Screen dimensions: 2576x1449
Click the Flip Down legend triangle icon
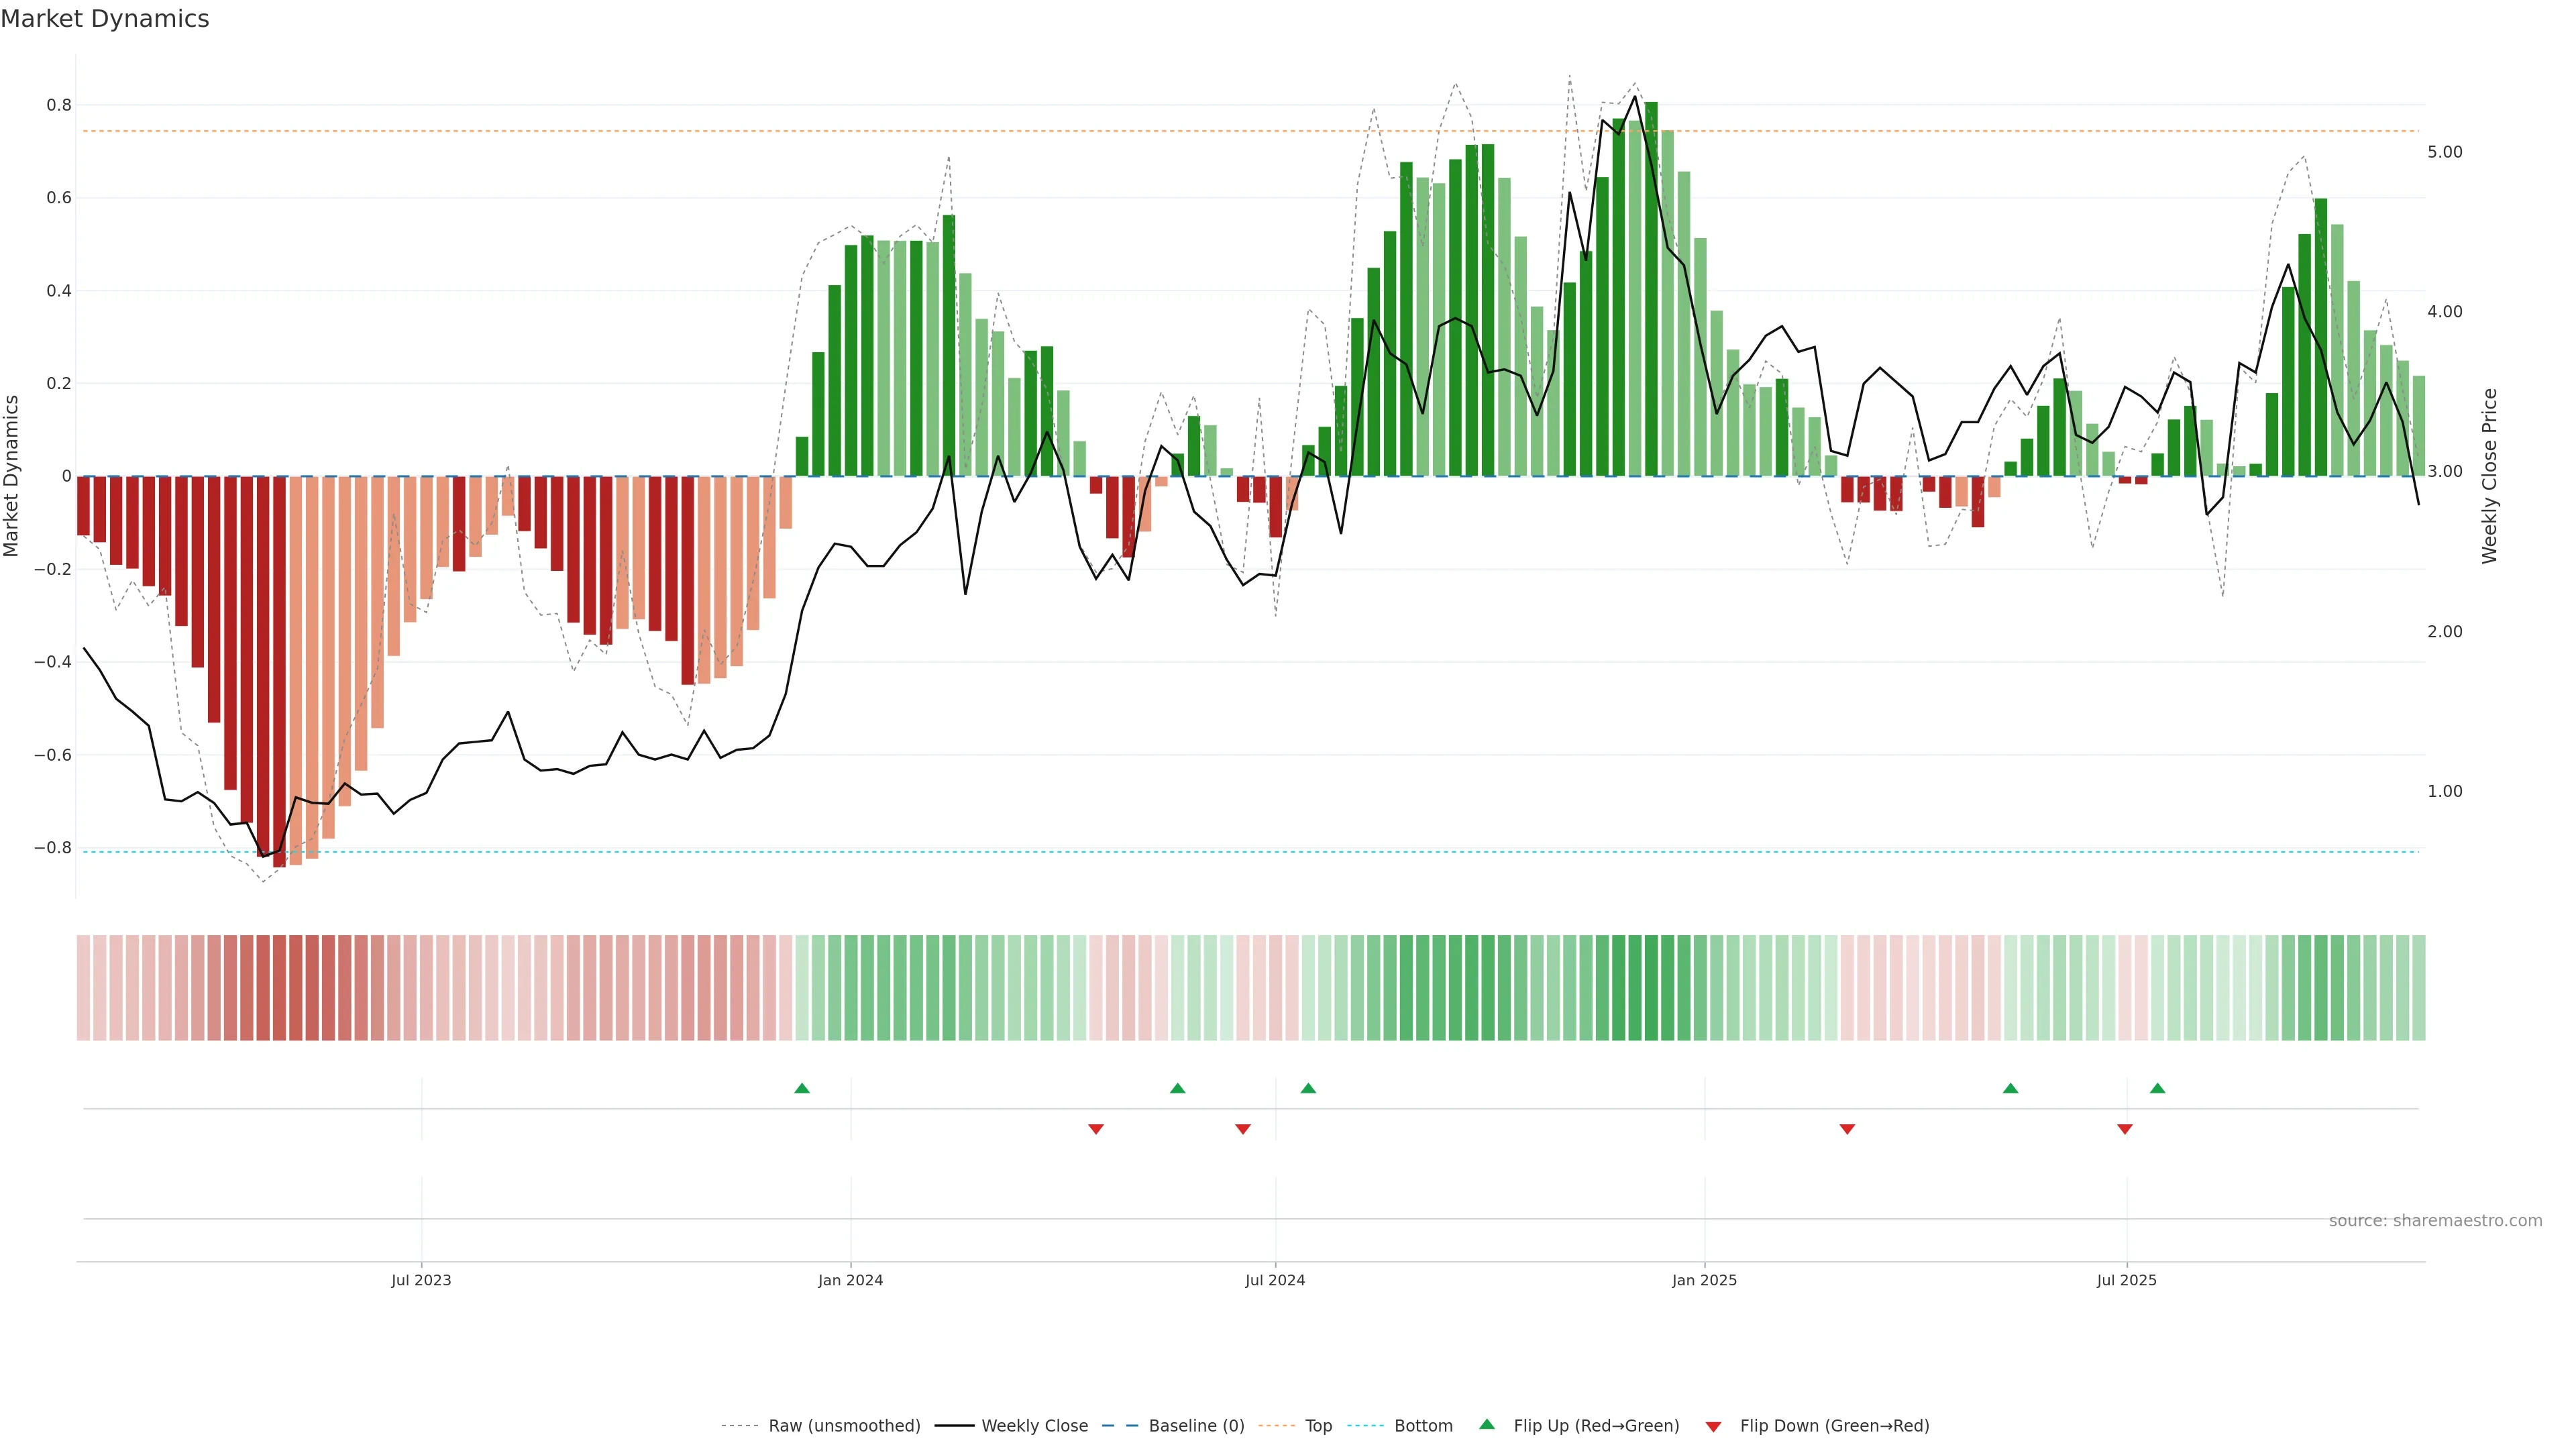tap(1713, 1426)
